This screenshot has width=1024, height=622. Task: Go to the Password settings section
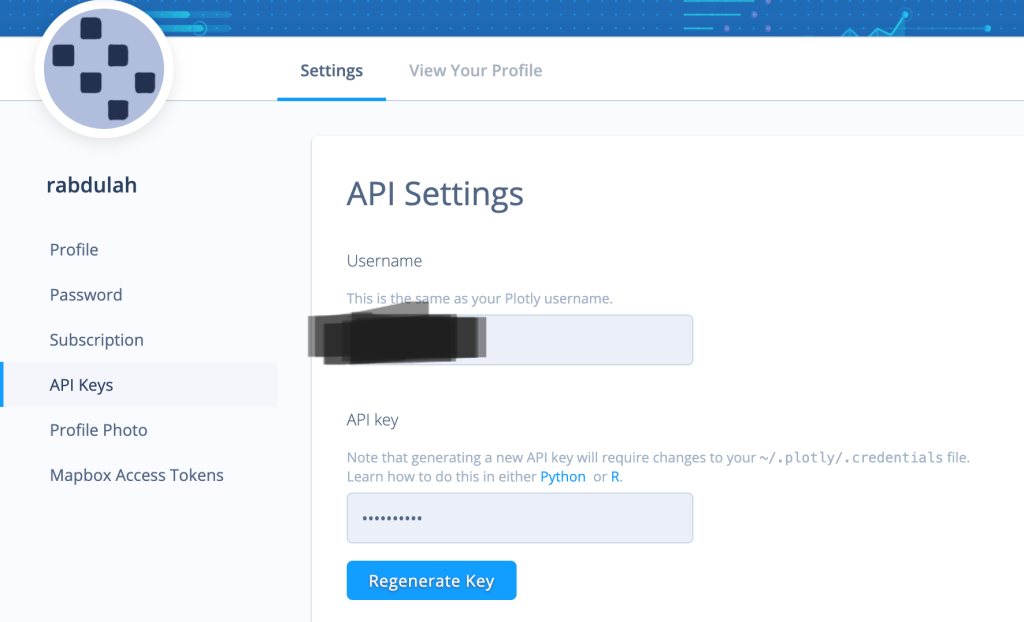(x=86, y=295)
